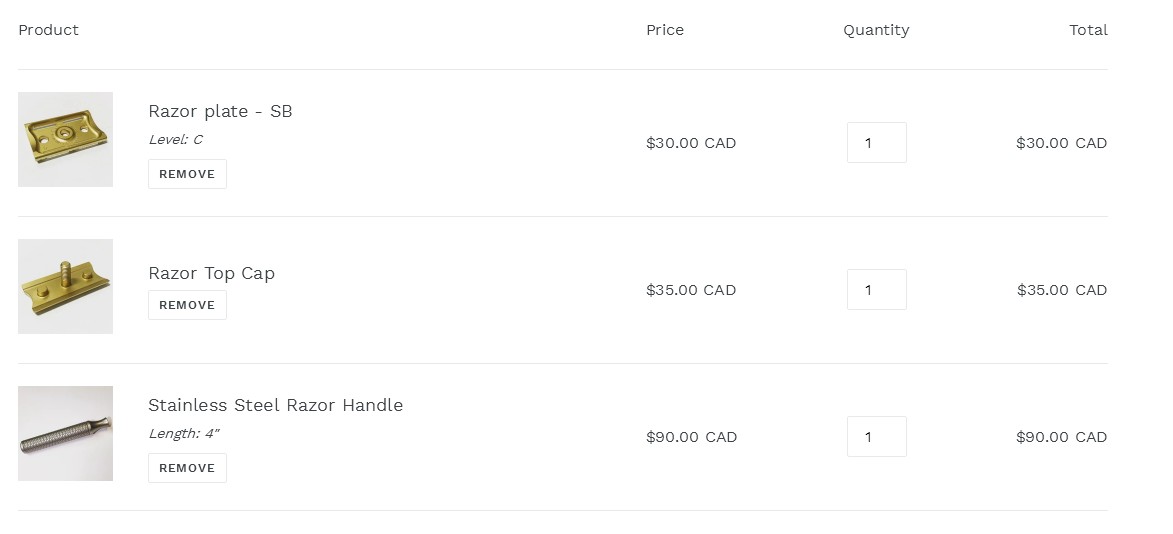Click the Razor Top Cap thumbnail
Image resolution: width=1173 pixels, height=534 pixels.
pyautogui.click(x=65, y=286)
